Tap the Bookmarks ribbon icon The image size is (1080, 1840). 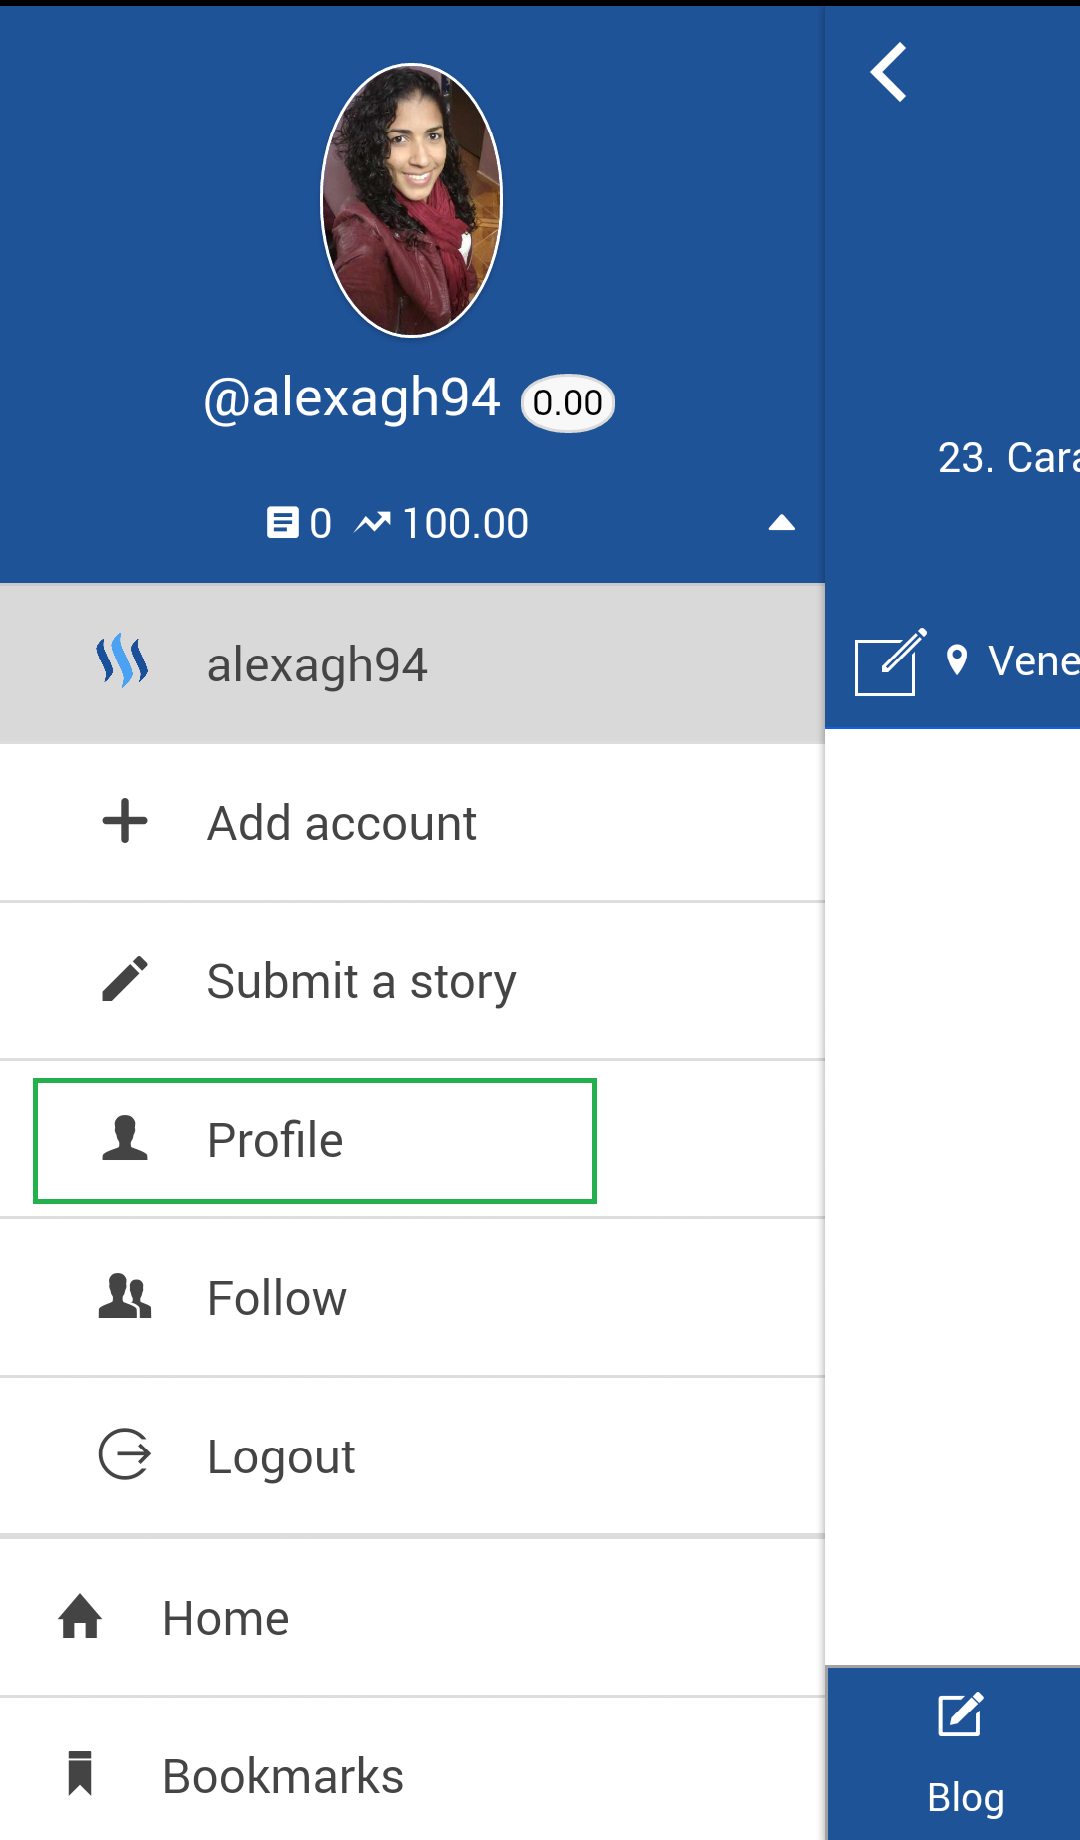click(x=80, y=1774)
